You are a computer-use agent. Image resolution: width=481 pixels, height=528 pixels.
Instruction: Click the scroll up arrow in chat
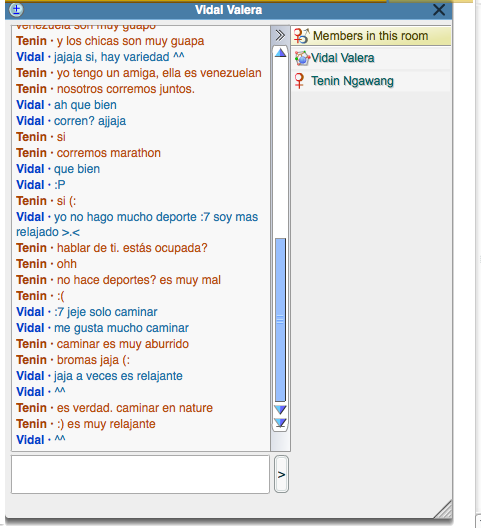click(x=280, y=53)
